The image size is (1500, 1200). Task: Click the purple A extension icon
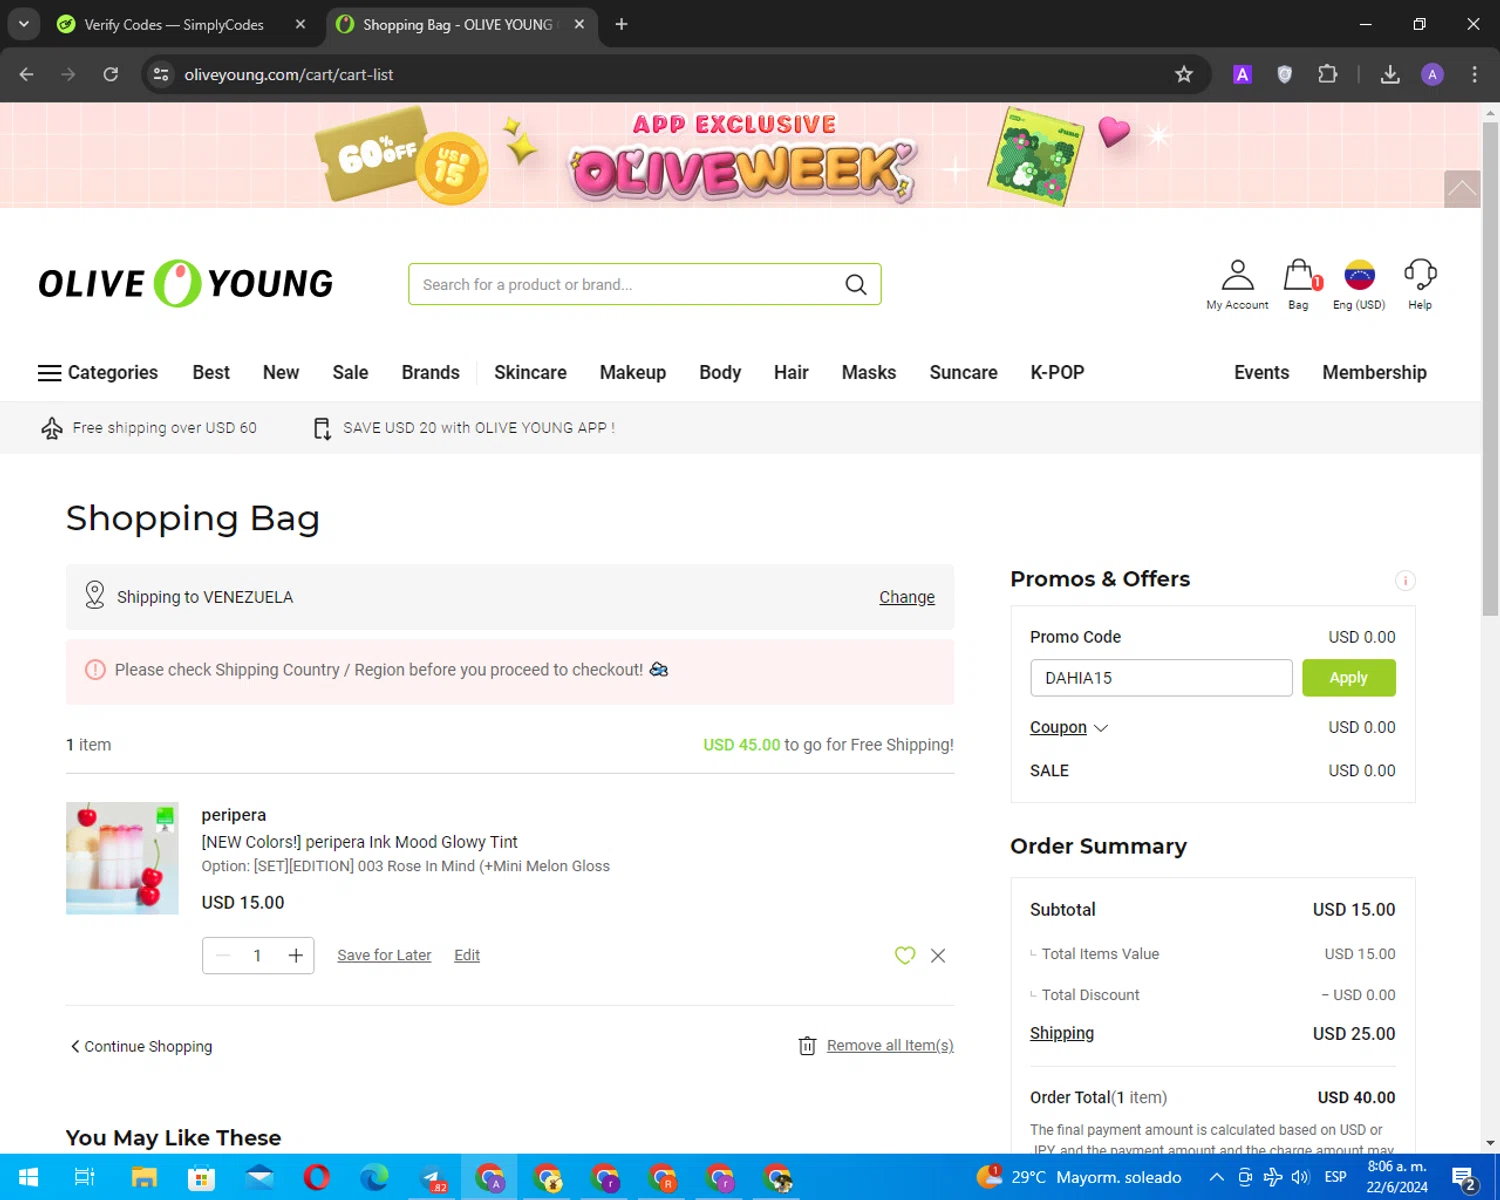pyautogui.click(x=1242, y=74)
